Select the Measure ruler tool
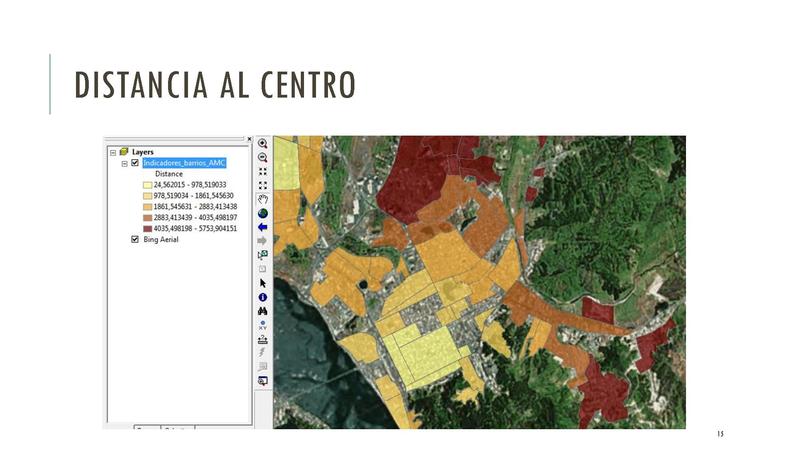 (263, 339)
